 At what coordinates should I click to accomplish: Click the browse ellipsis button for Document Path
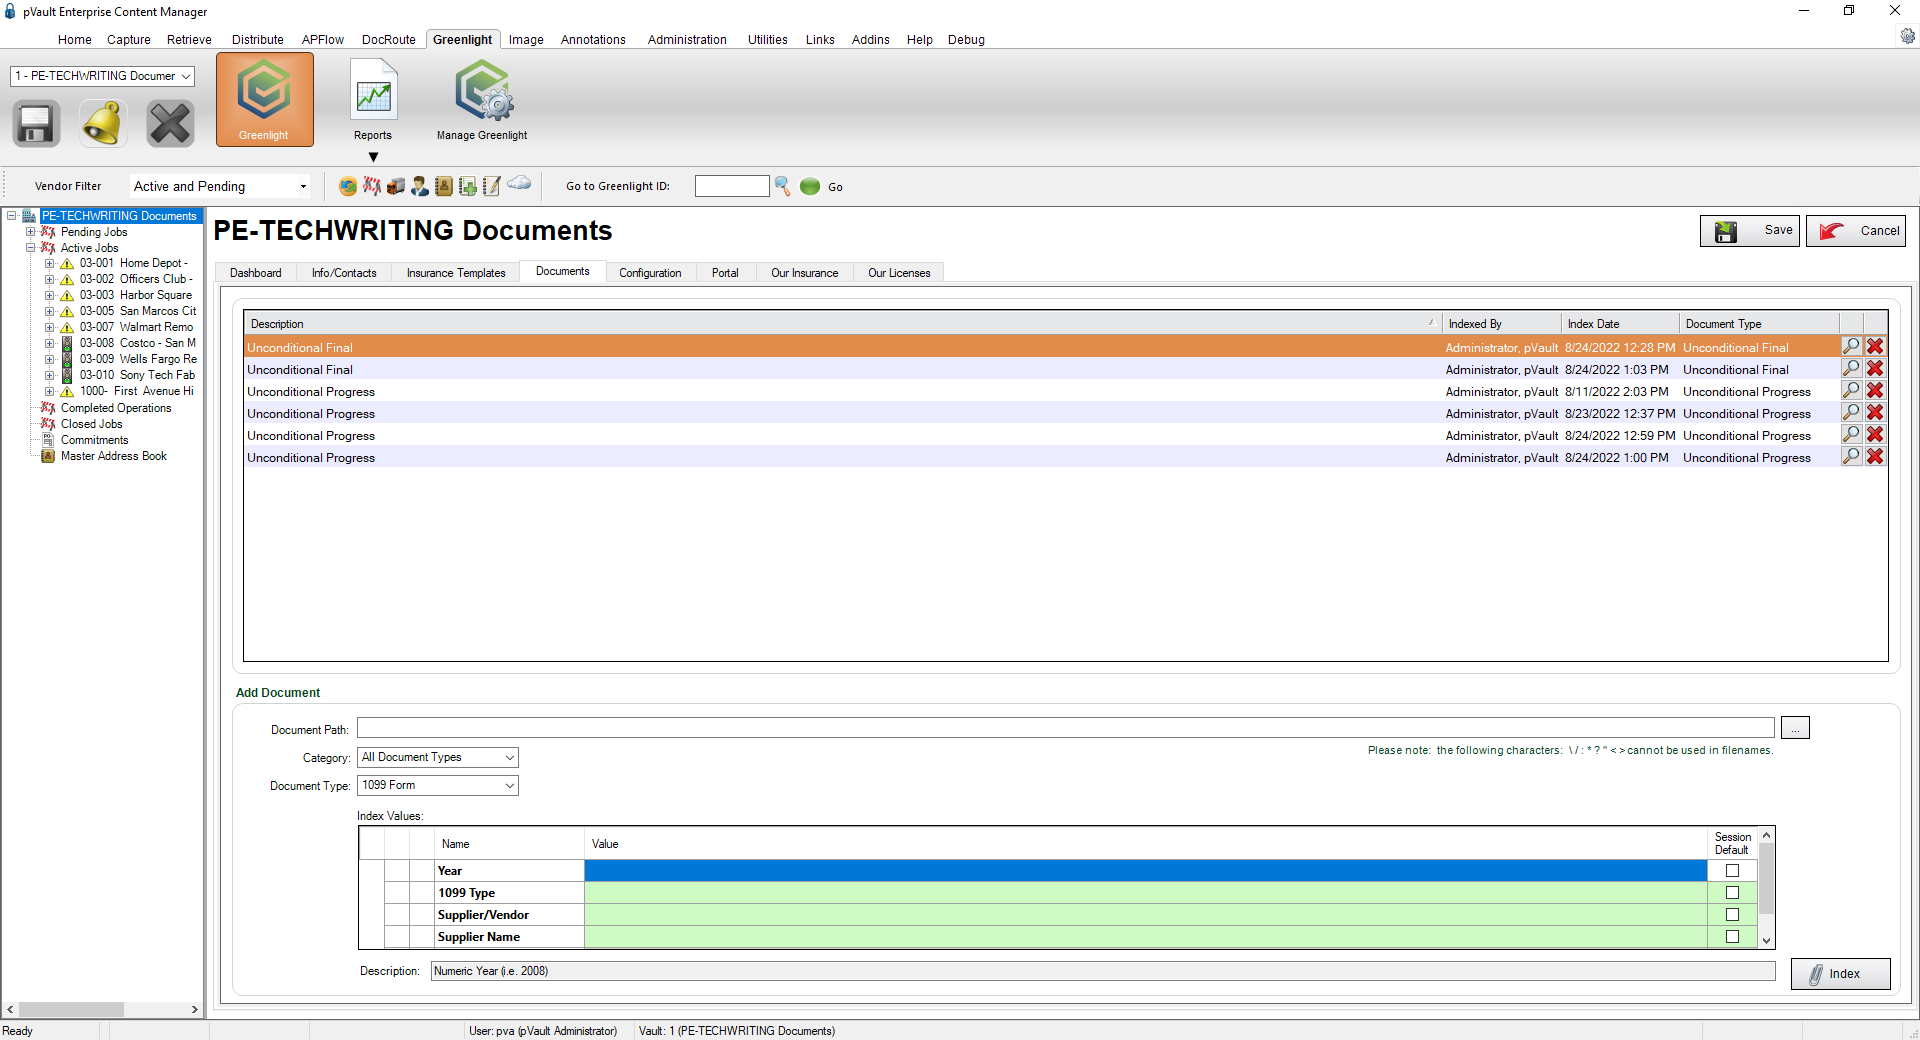point(1795,728)
